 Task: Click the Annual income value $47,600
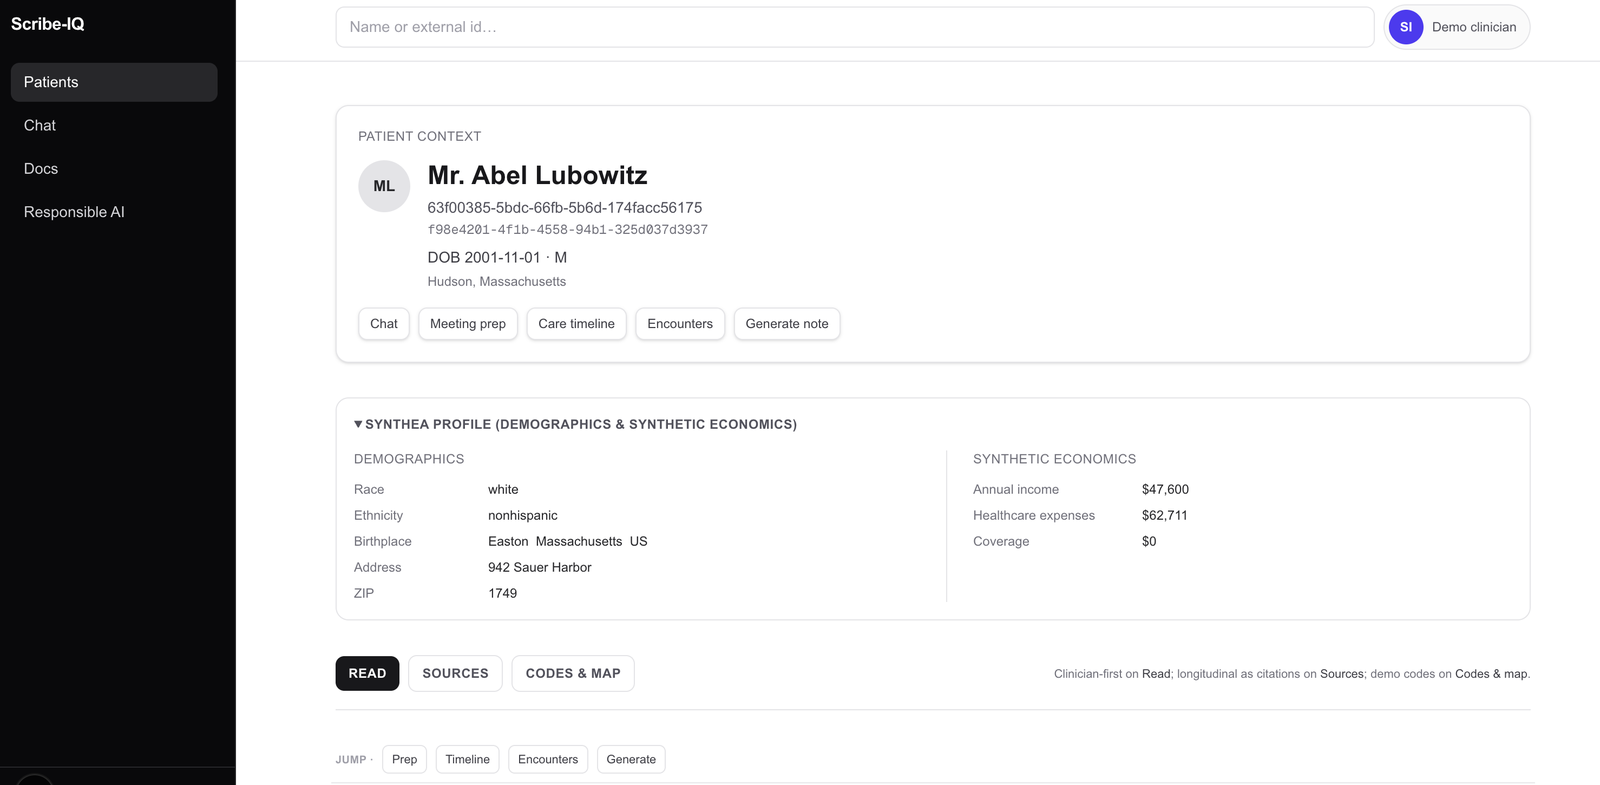(1165, 490)
